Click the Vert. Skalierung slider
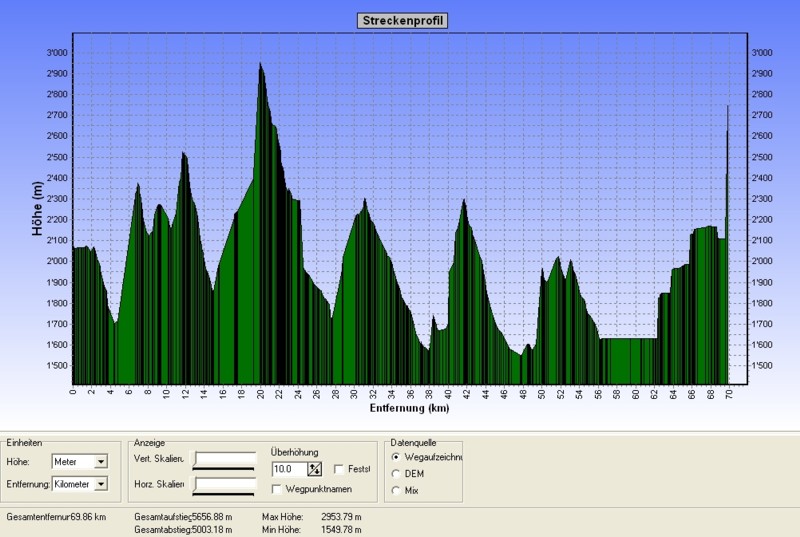Image resolution: width=800 pixels, height=537 pixels. (x=224, y=460)
